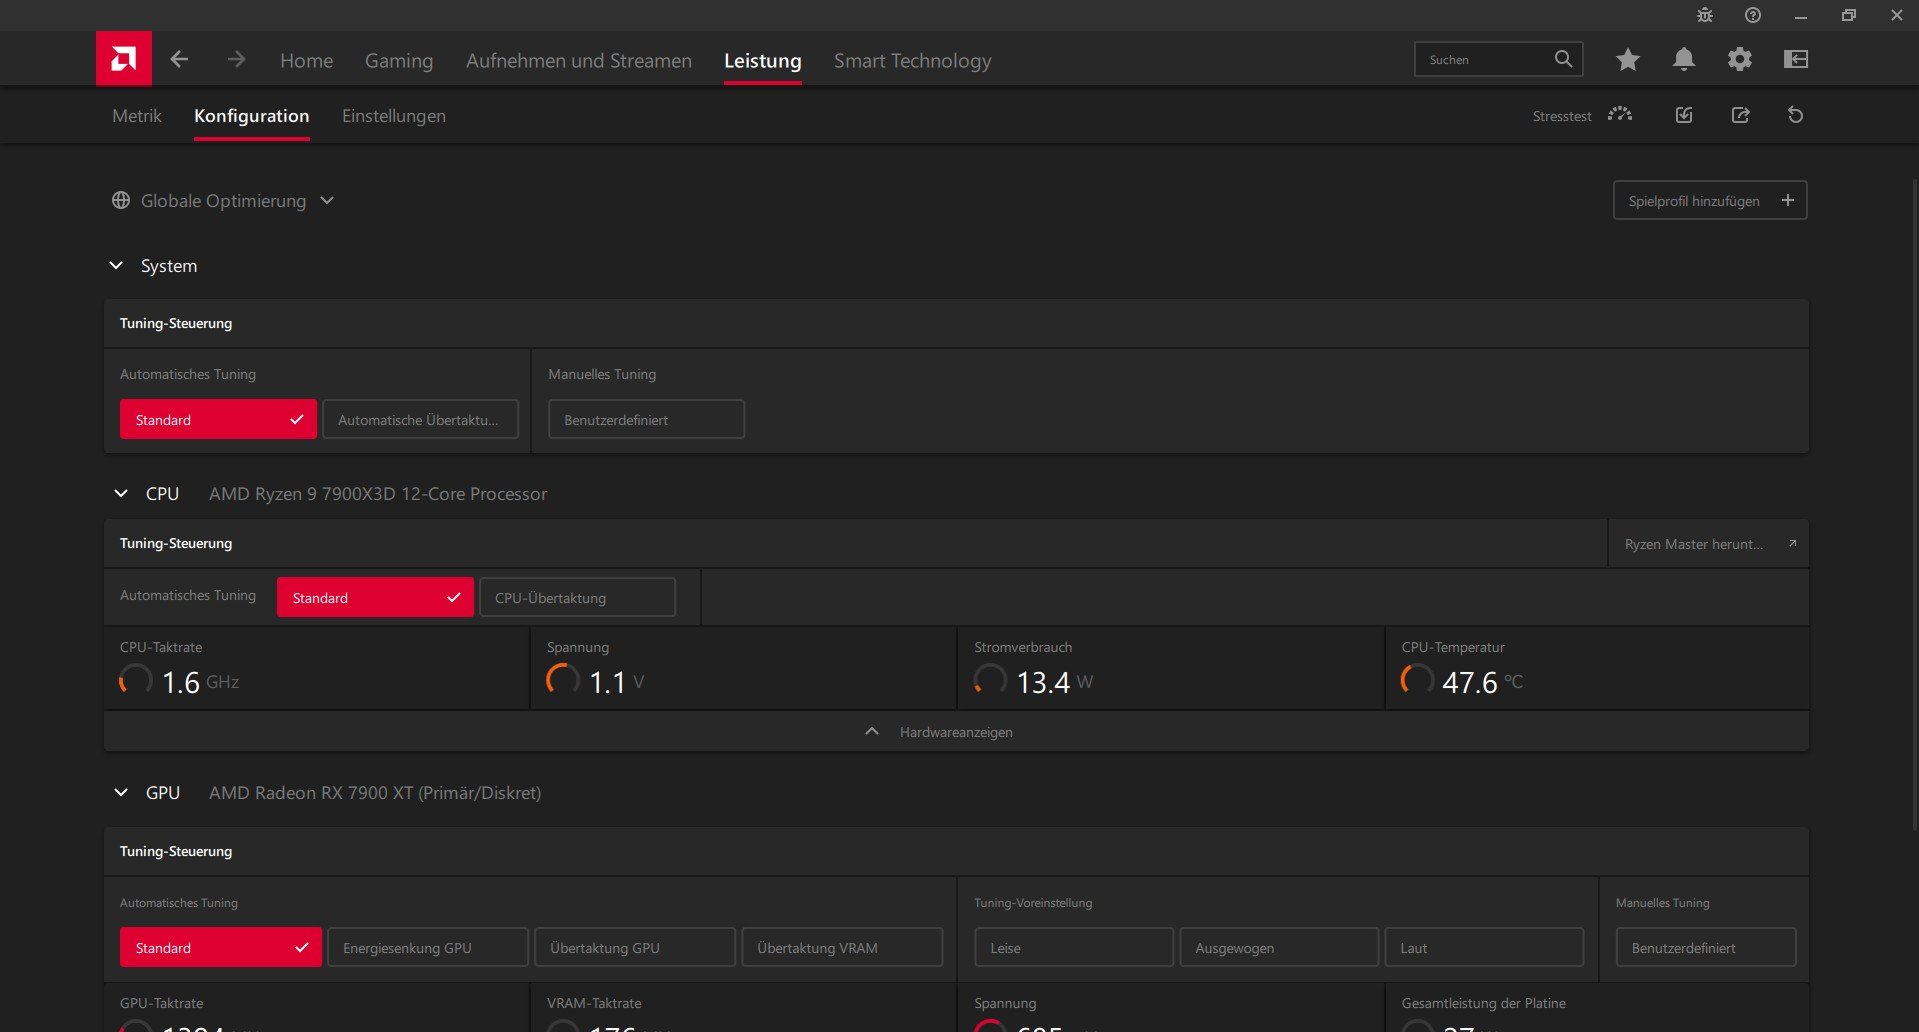Viewport: 1919px width, 1032px height.
Task: Open the help question mark icon
Action: (x=1753, y=15)
